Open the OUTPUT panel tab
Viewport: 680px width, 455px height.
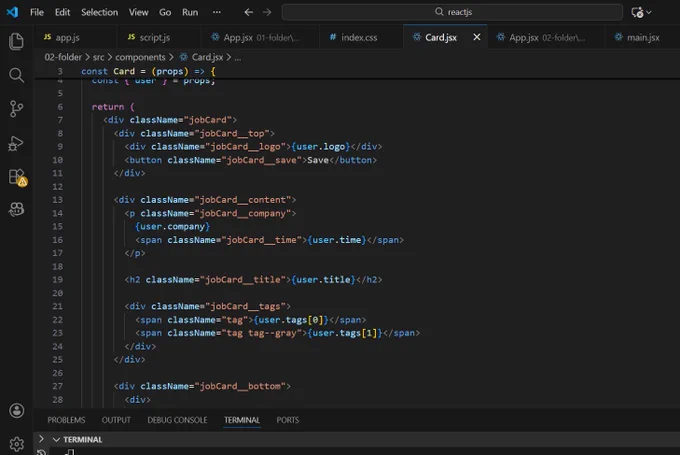[x=116, y=420]
